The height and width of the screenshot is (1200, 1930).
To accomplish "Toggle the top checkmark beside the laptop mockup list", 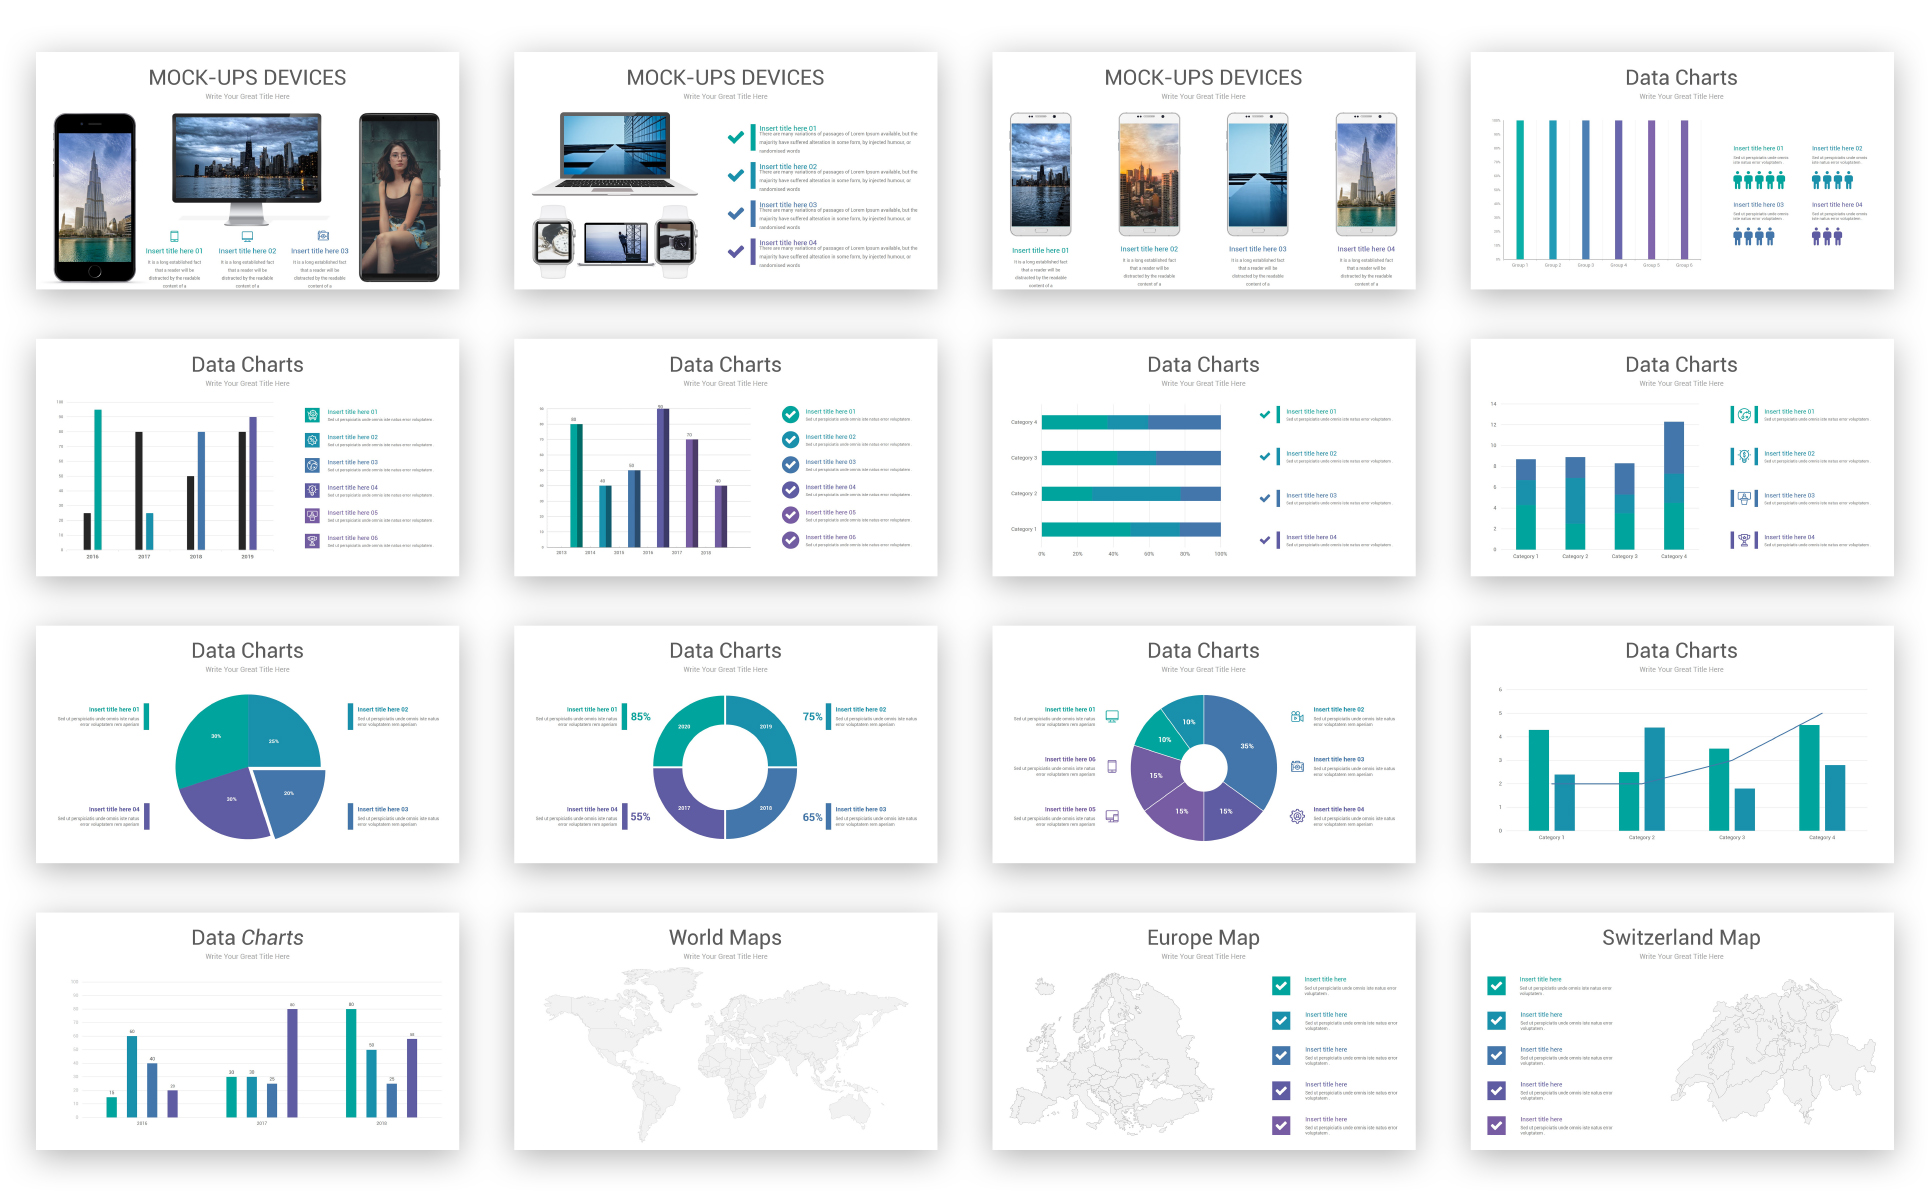I will [736, 137].
